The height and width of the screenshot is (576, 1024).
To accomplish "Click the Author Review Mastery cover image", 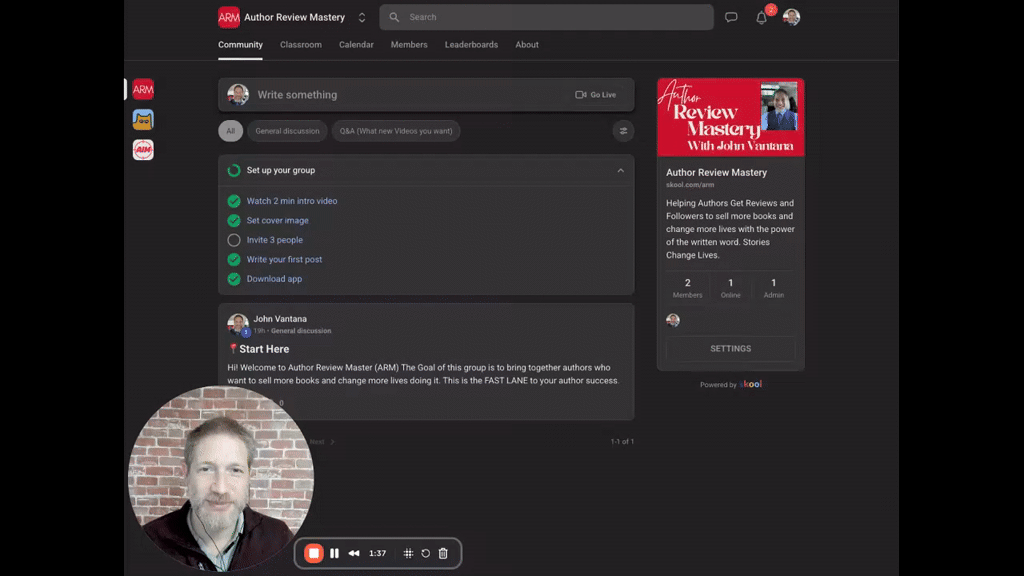I will point(730,118).
